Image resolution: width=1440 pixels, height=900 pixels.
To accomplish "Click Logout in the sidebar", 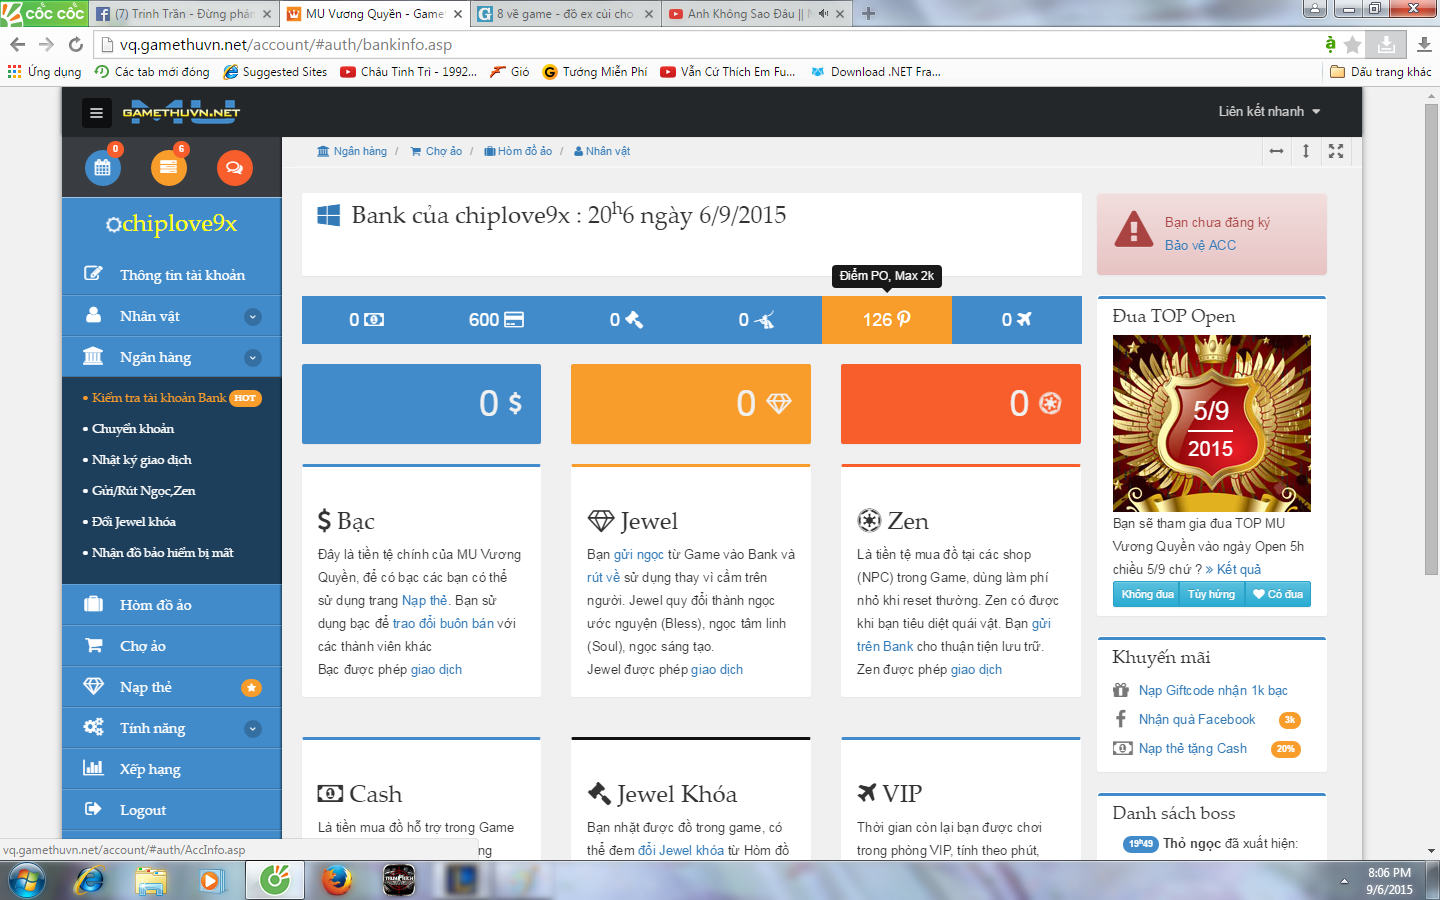I will [x=171, y=810].
